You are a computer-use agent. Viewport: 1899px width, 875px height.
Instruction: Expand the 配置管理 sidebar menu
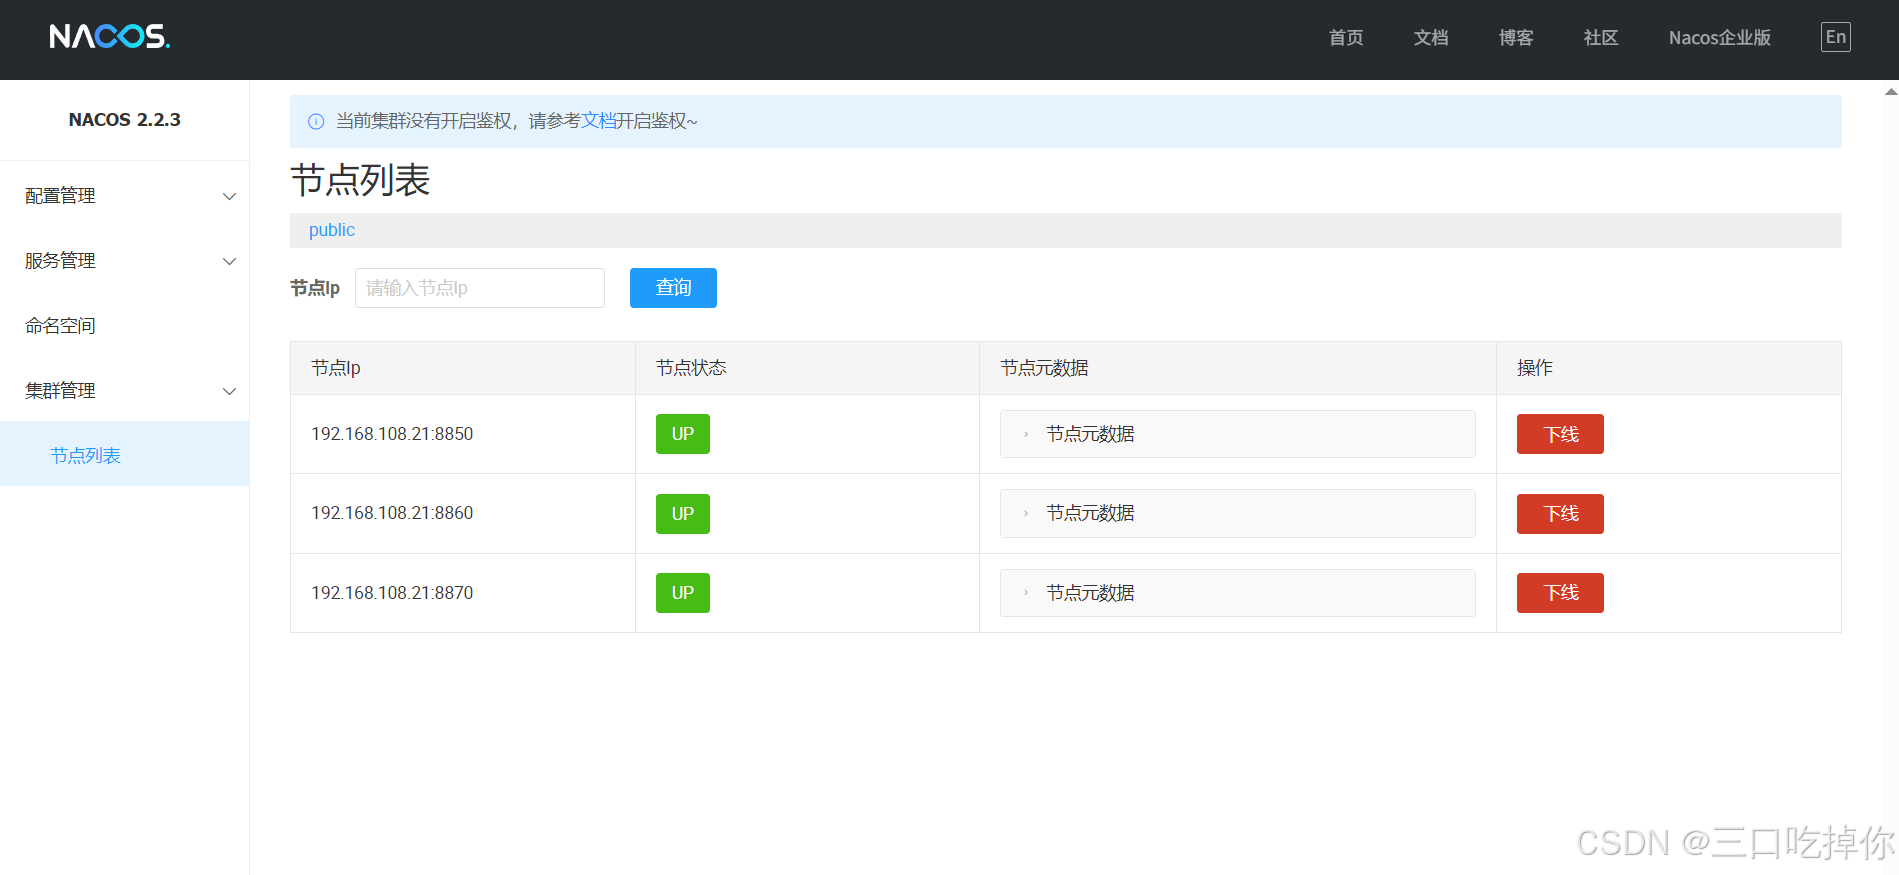(125, 196)
